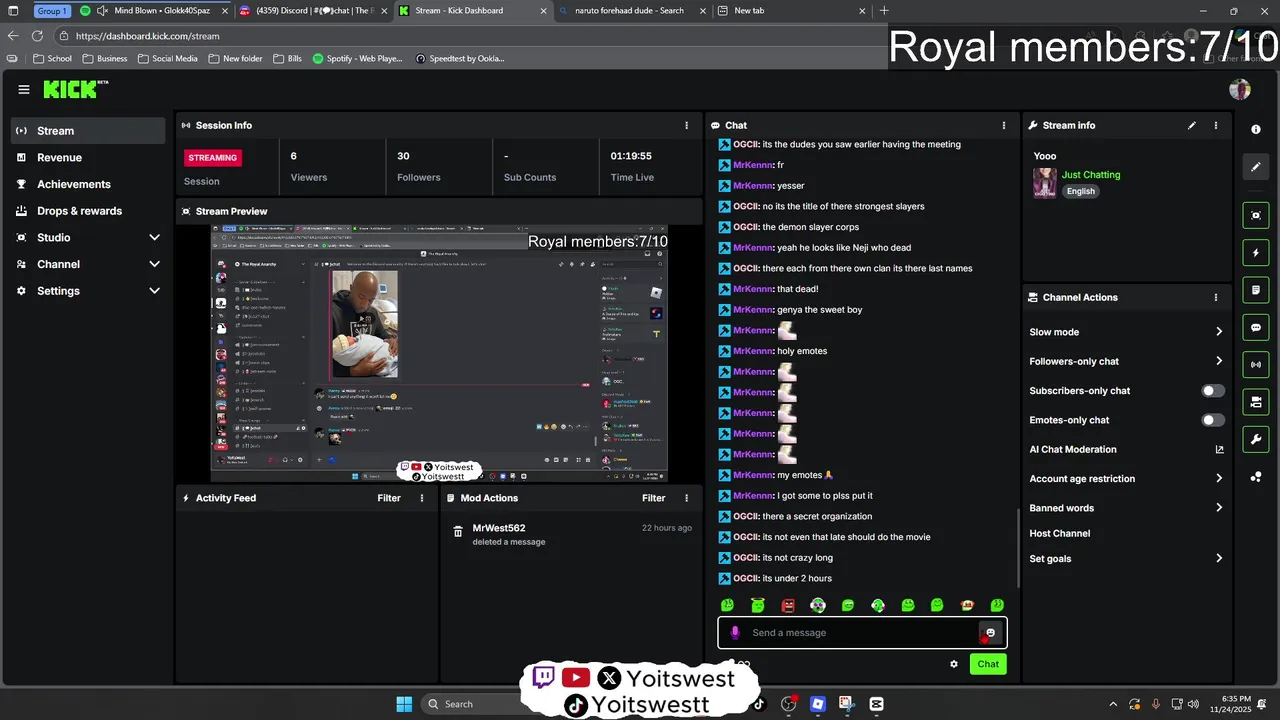Click the stream preview video thumbnail
Viewport: 1280px width, 720px height.
pos(439,353)
